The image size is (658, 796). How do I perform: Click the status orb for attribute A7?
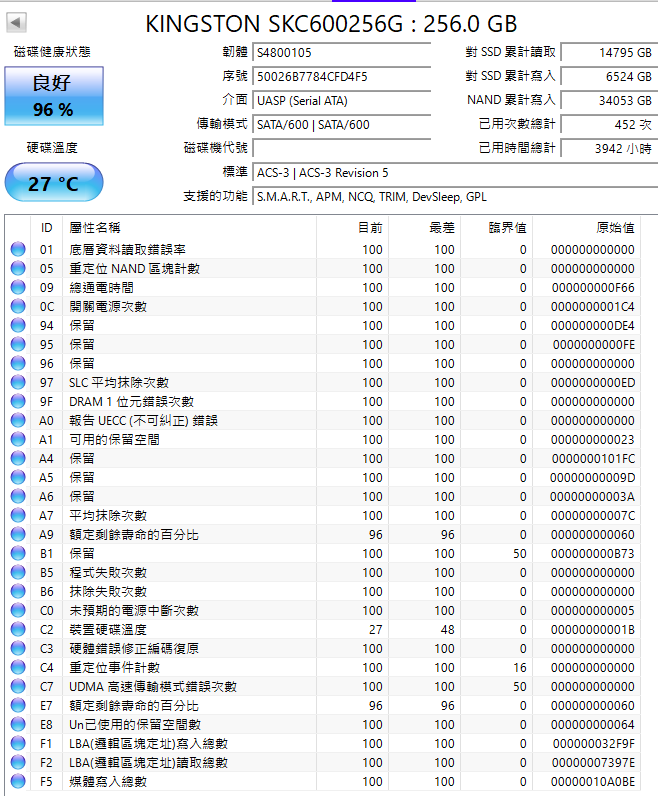(x=18, y=515)
